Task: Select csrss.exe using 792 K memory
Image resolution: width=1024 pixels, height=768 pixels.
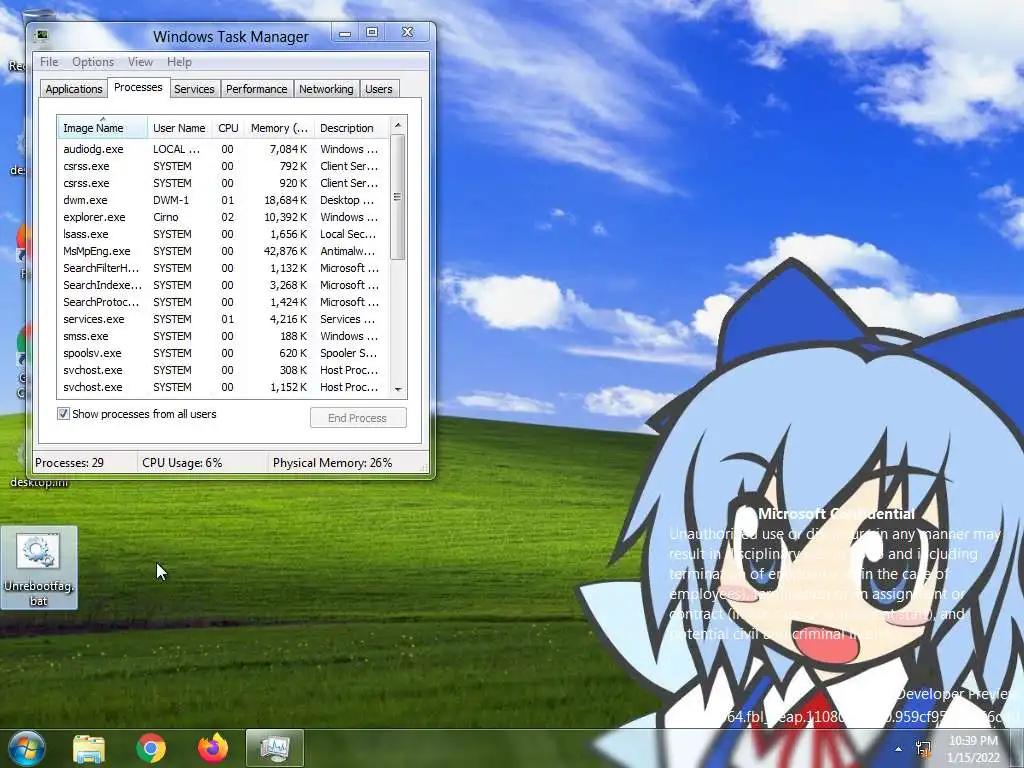Action: [223, 166]
